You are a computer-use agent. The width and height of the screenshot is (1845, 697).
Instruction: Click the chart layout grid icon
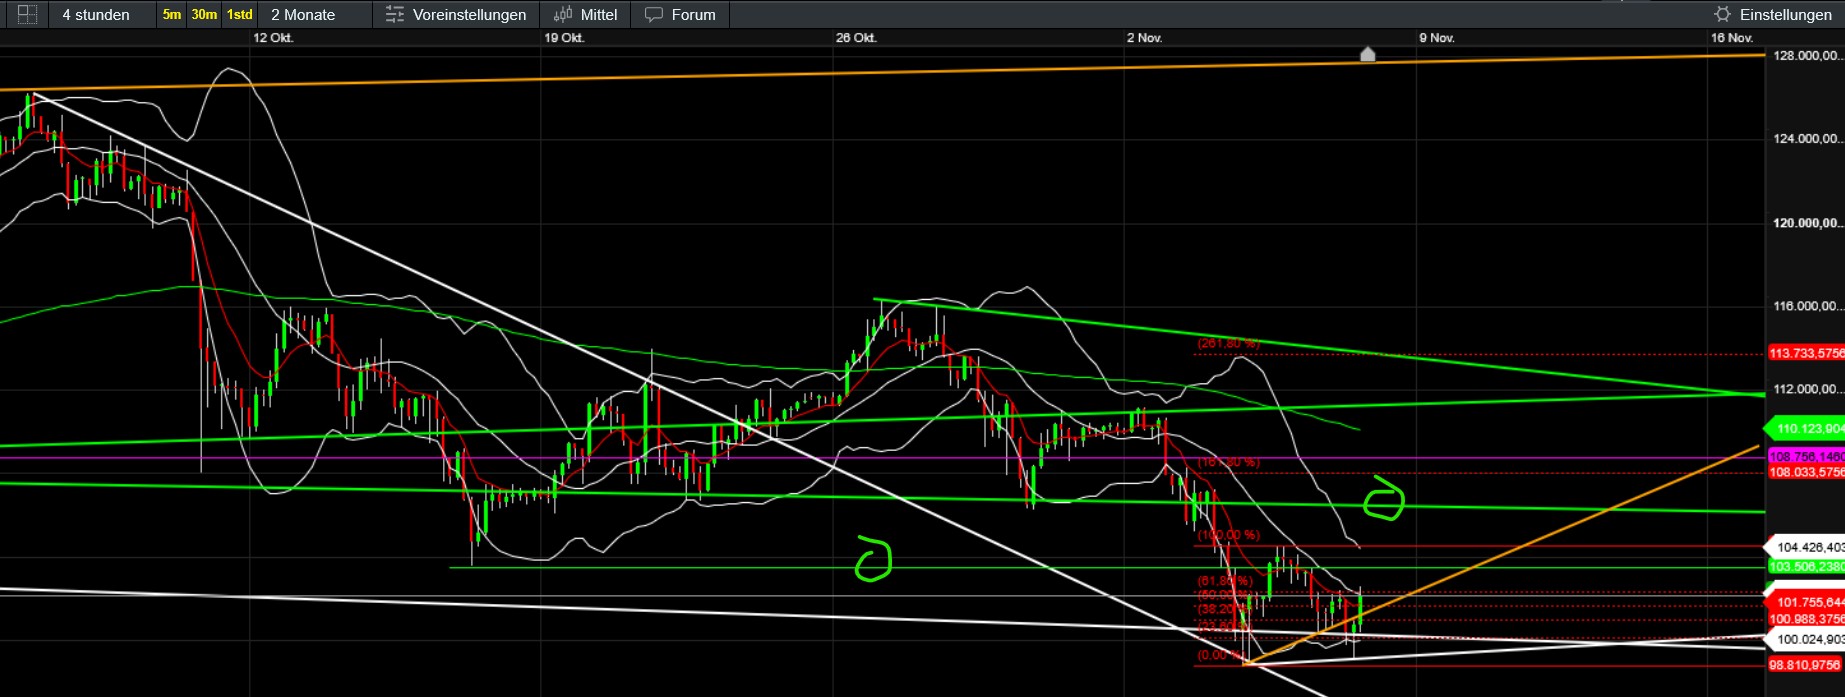coord(27,14)
